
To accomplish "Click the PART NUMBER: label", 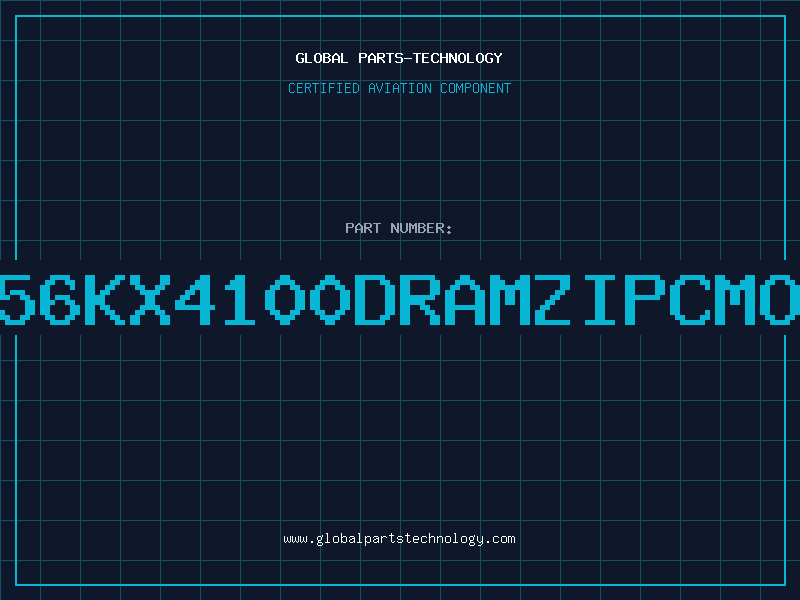I will tap(399, 228).
